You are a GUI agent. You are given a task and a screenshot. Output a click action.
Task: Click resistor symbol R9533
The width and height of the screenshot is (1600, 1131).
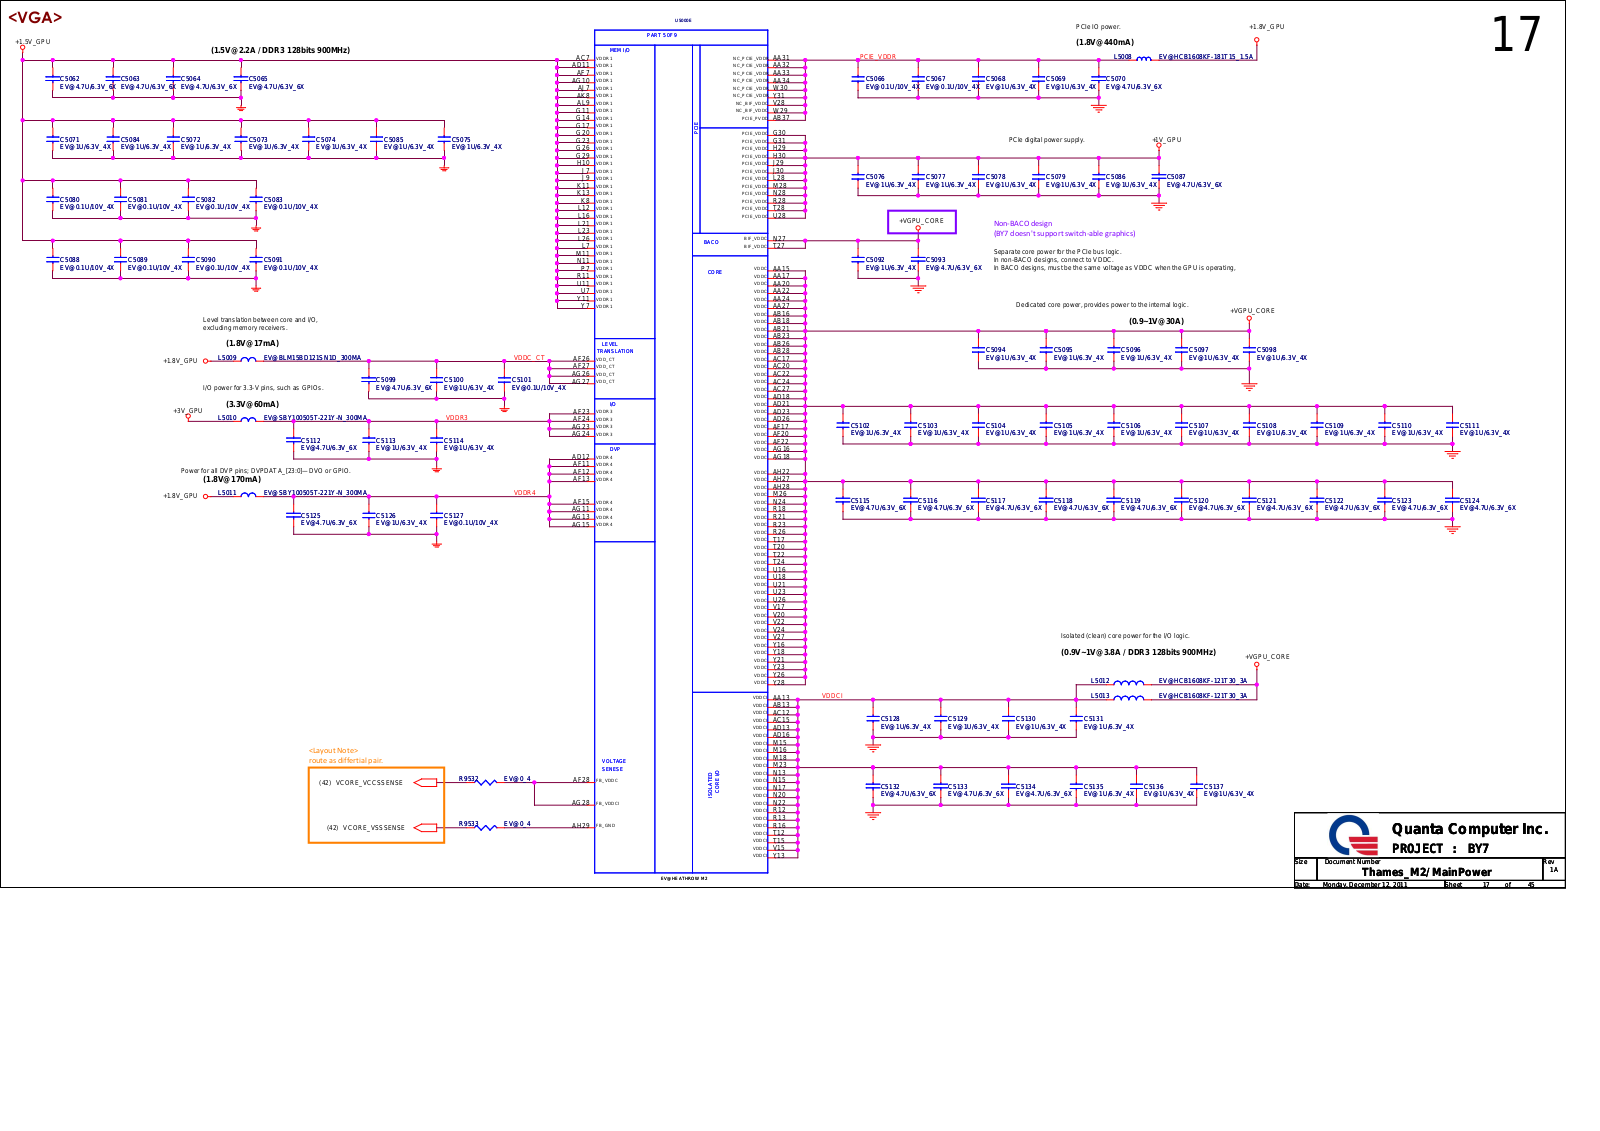(x=487, y=827)
